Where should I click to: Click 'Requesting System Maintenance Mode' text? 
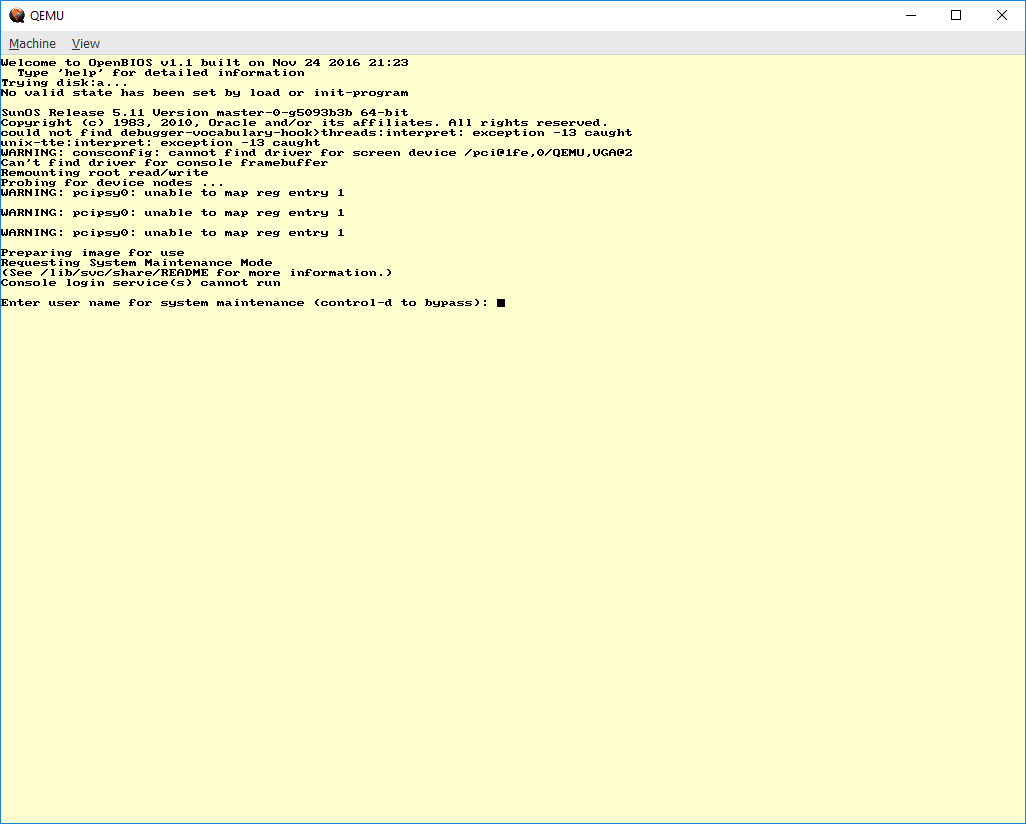pyautogui.click(x=137, y=262)
